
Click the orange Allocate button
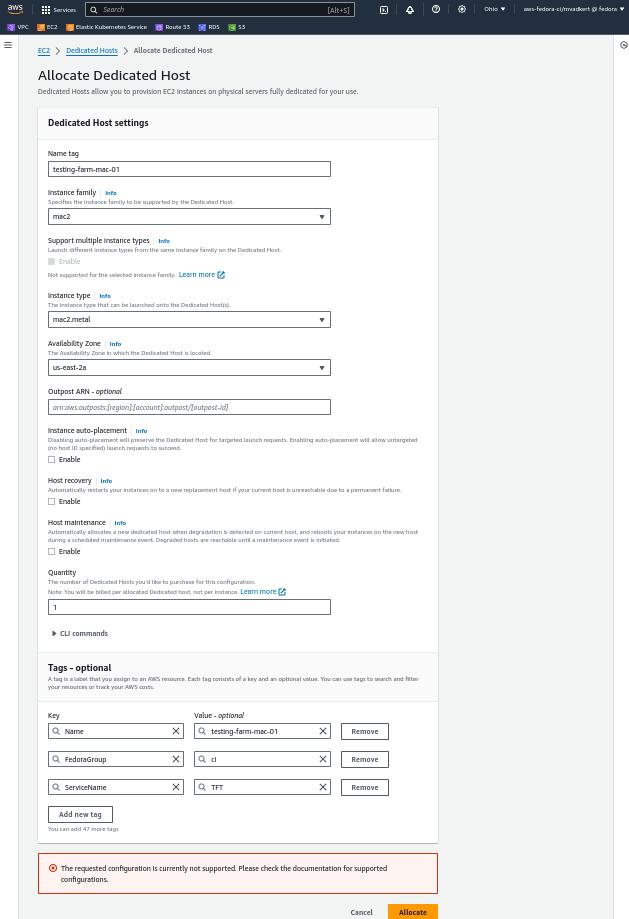[413, 912]
